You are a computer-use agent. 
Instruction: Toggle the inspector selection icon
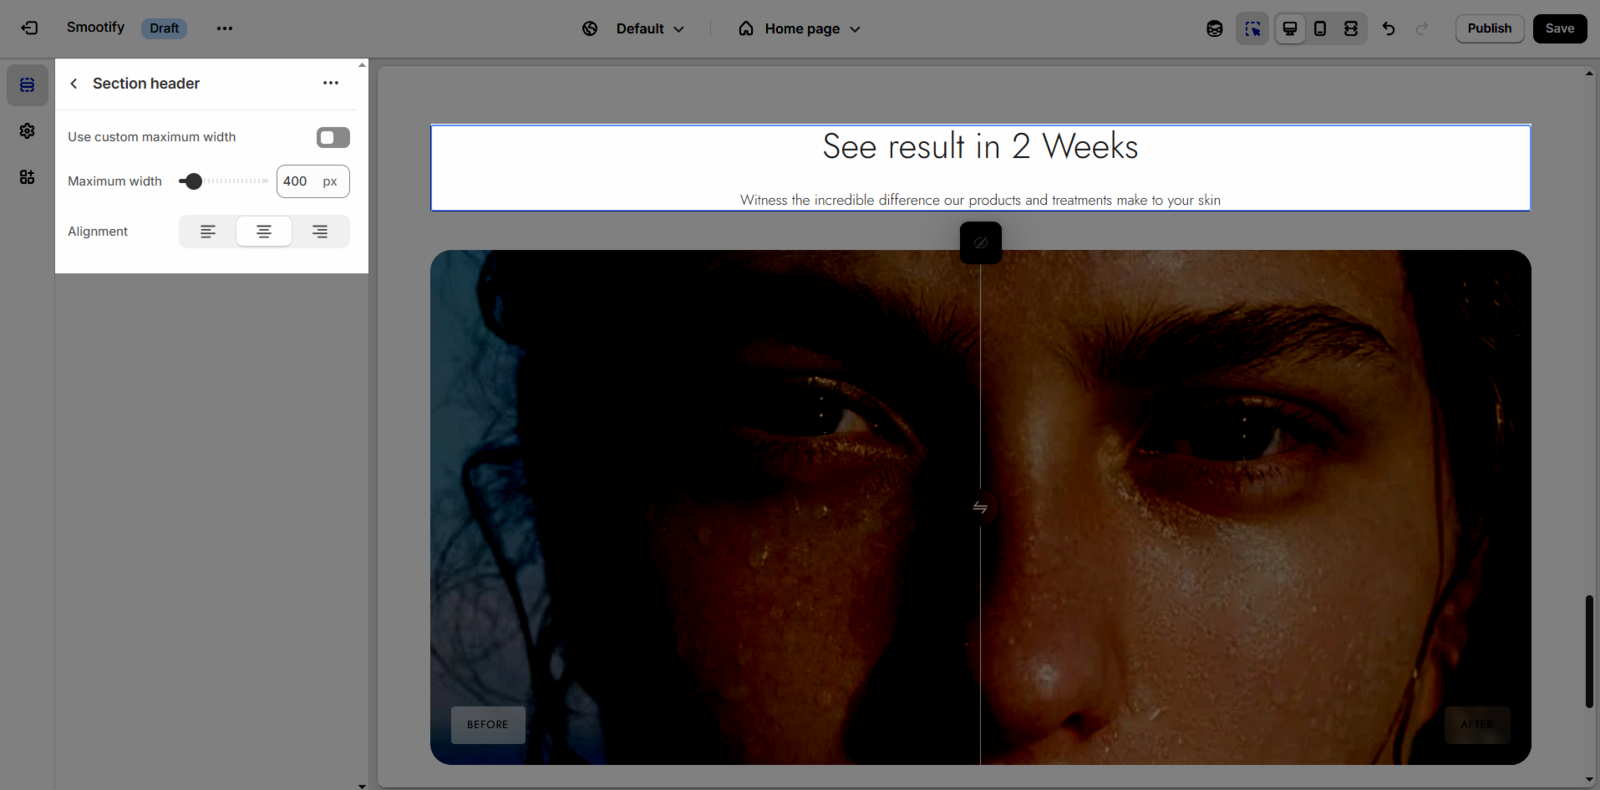1252,28
